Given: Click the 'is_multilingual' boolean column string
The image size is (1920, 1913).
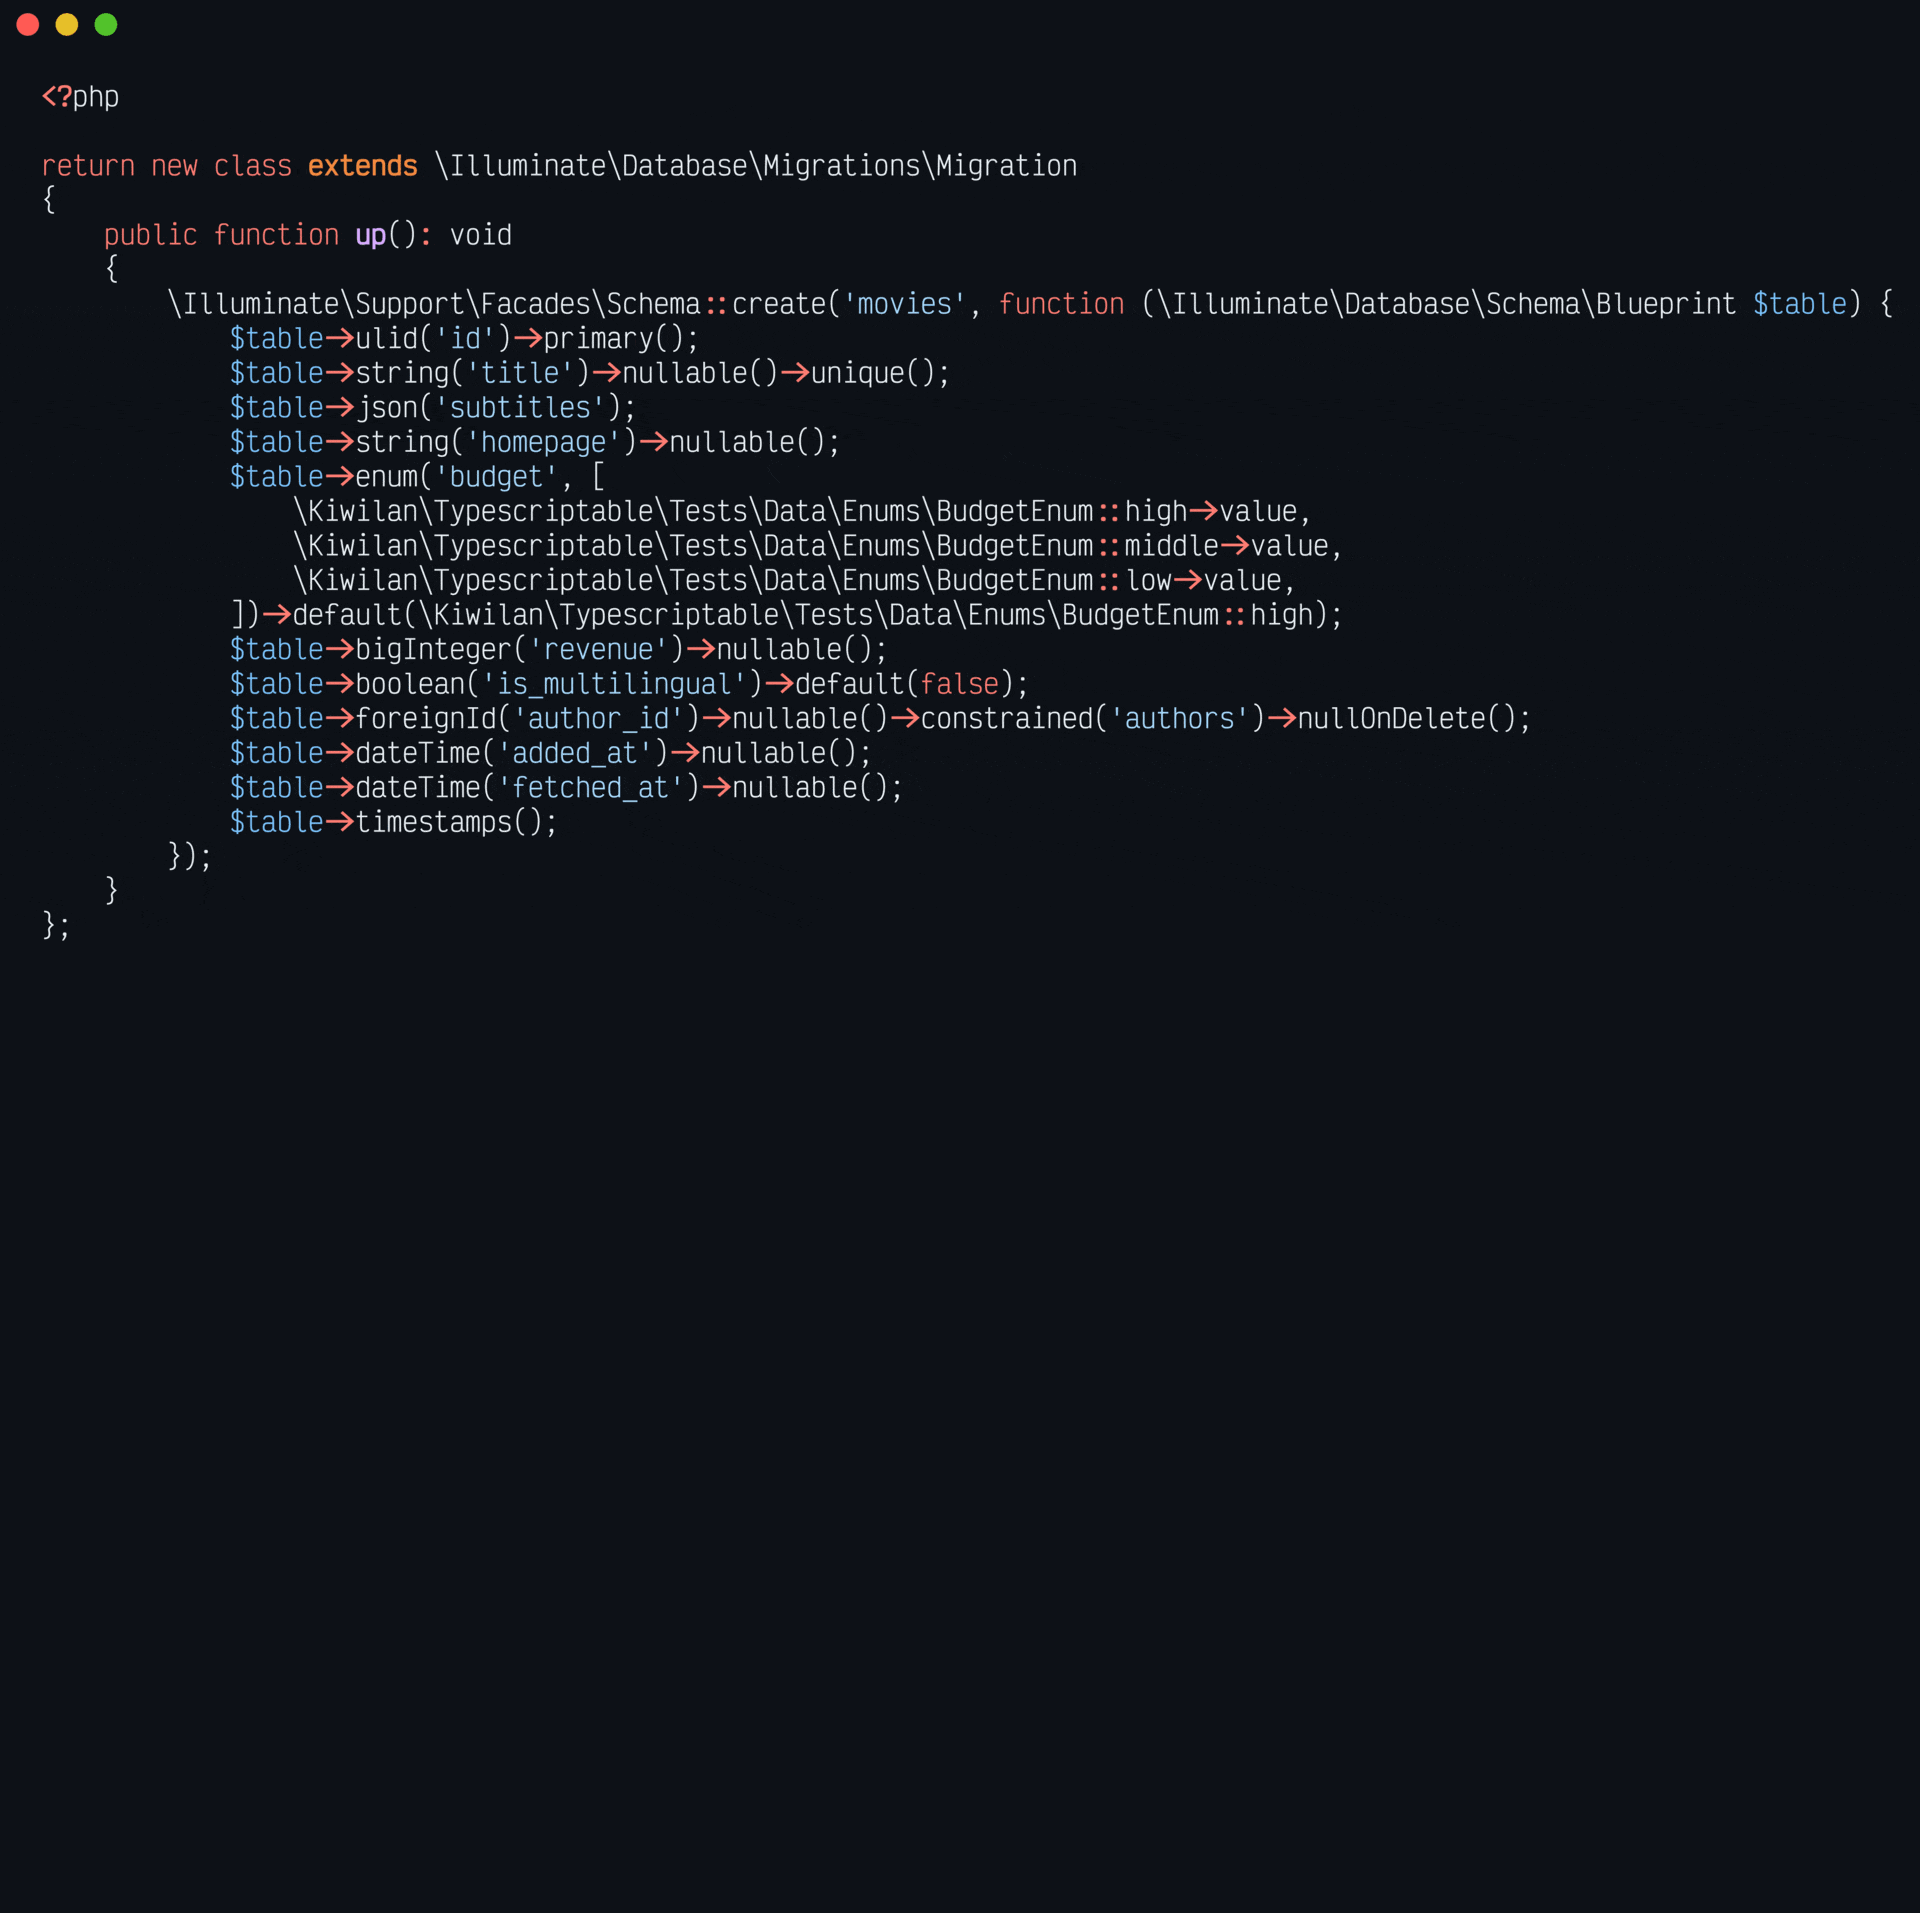Looking at the screenshot, I should [x=614, y=684].
